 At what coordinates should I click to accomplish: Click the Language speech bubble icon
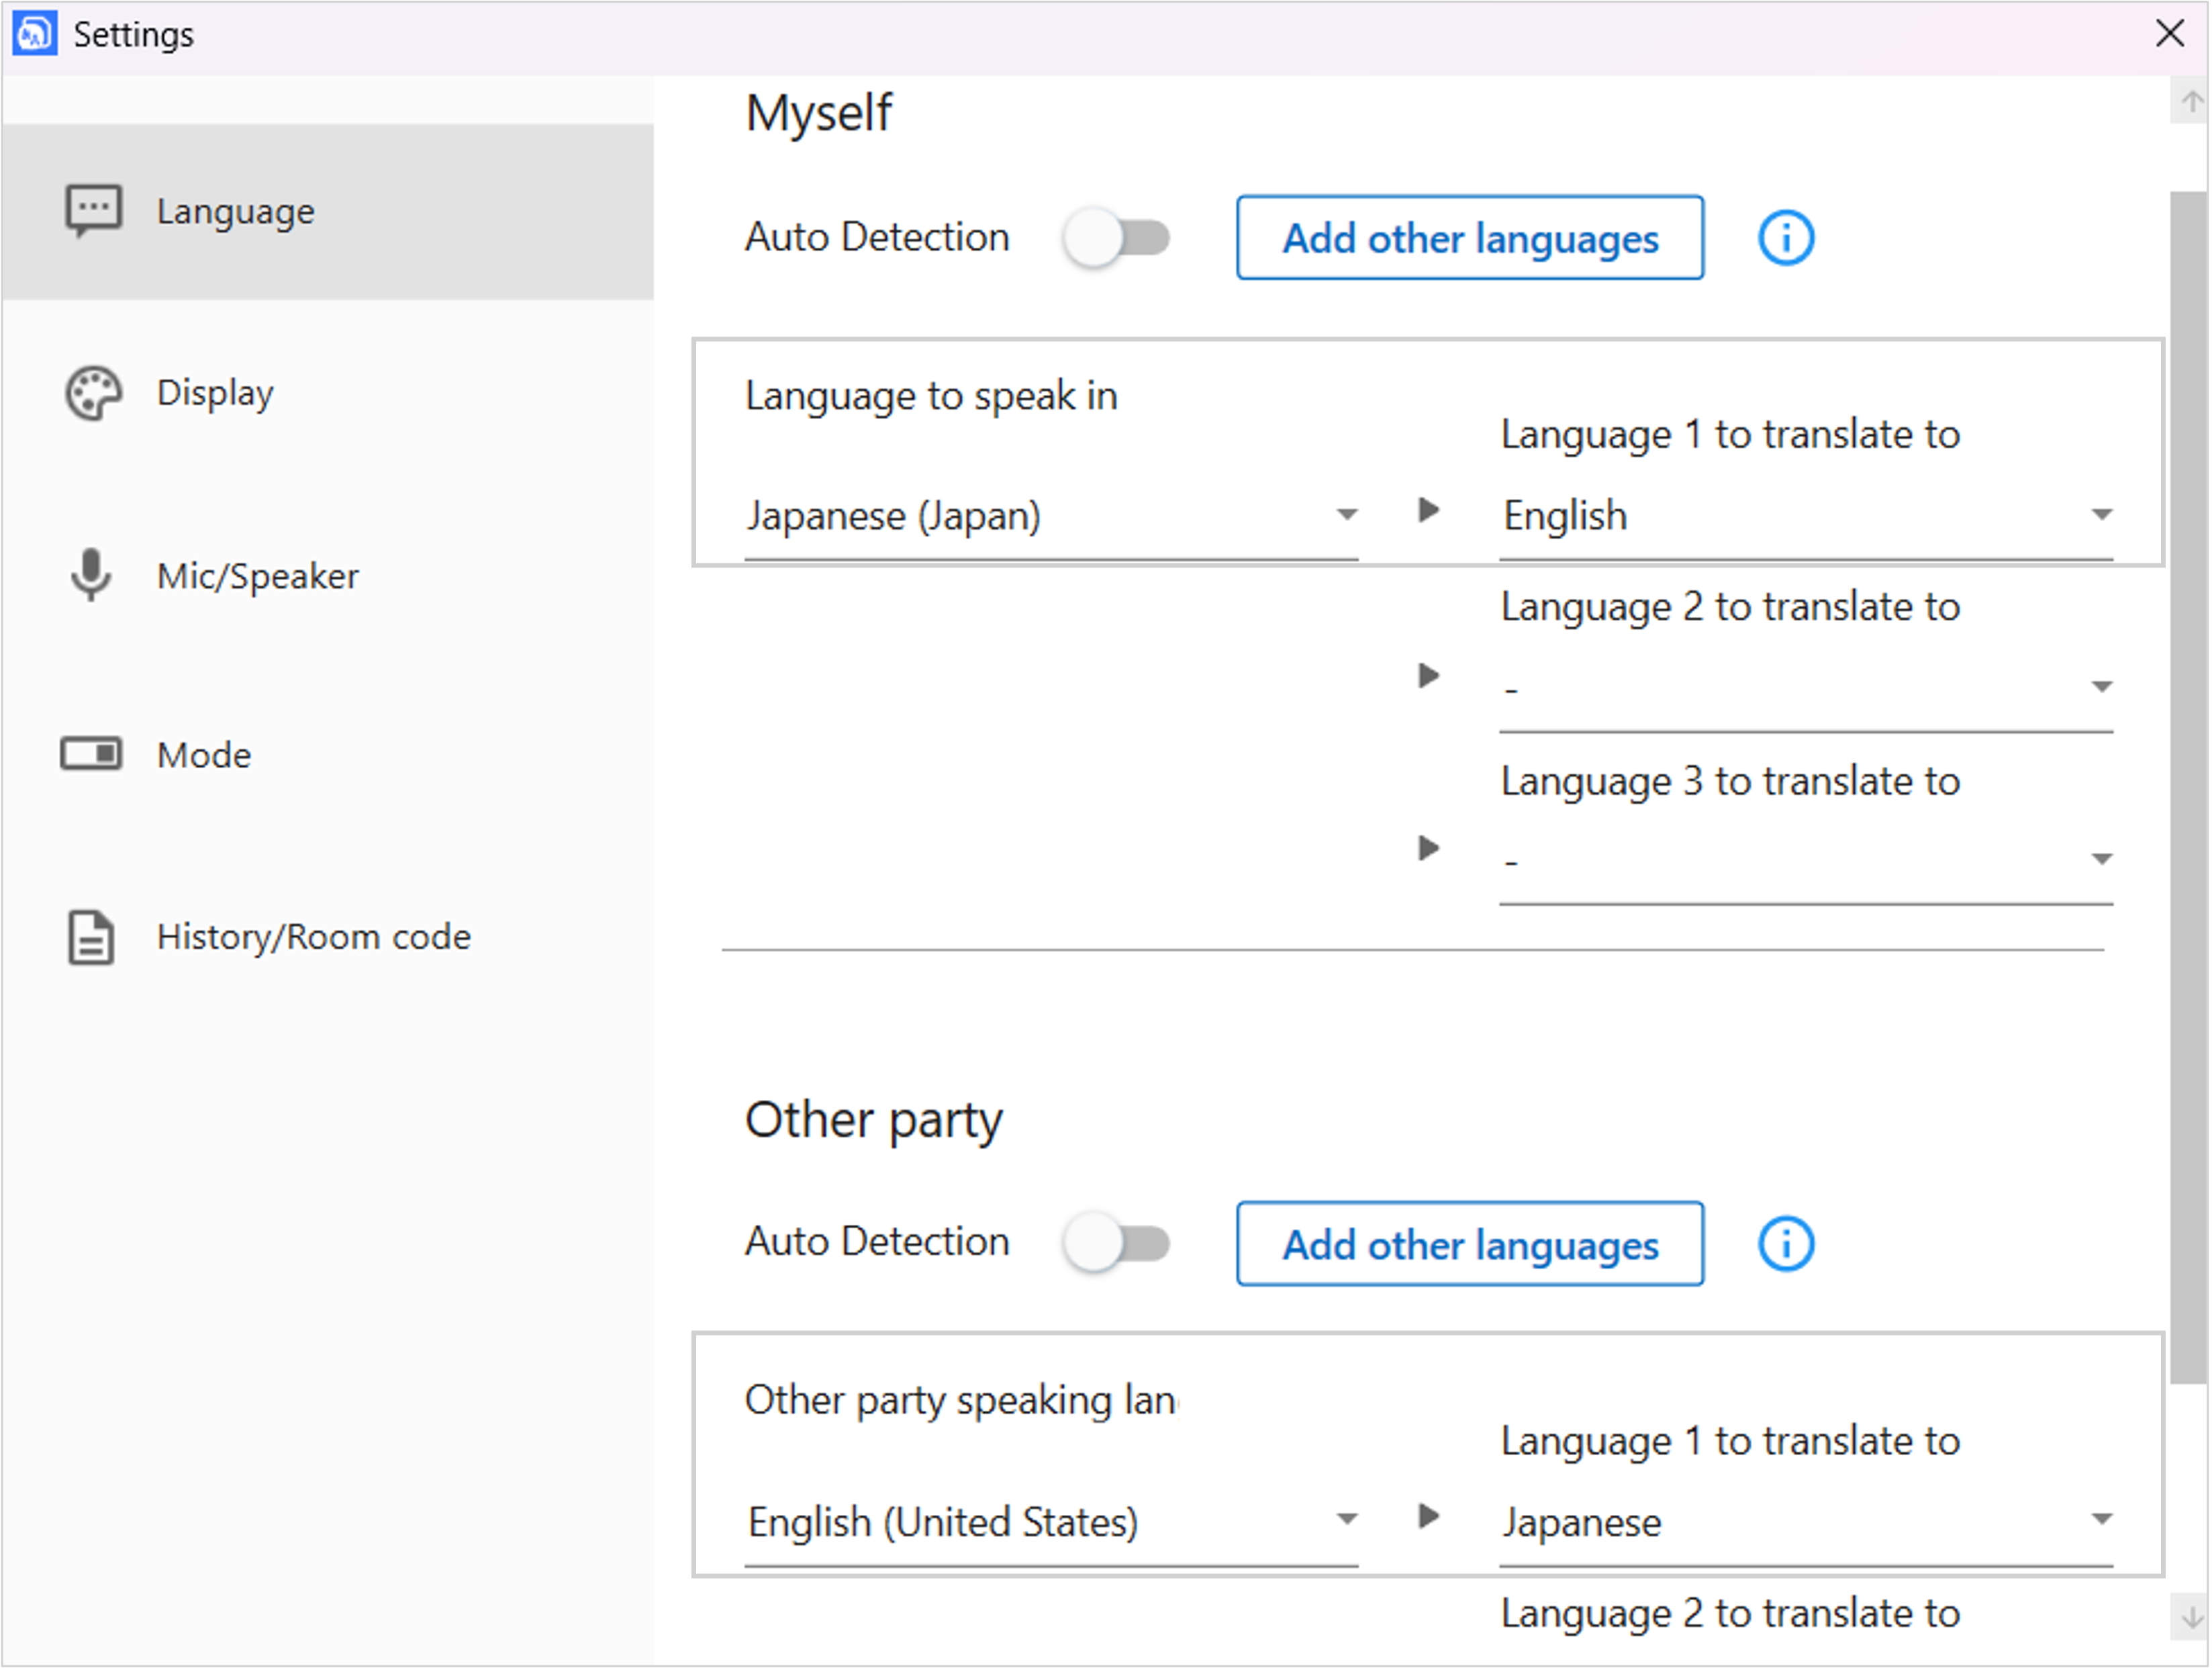[x=93, y=211]
